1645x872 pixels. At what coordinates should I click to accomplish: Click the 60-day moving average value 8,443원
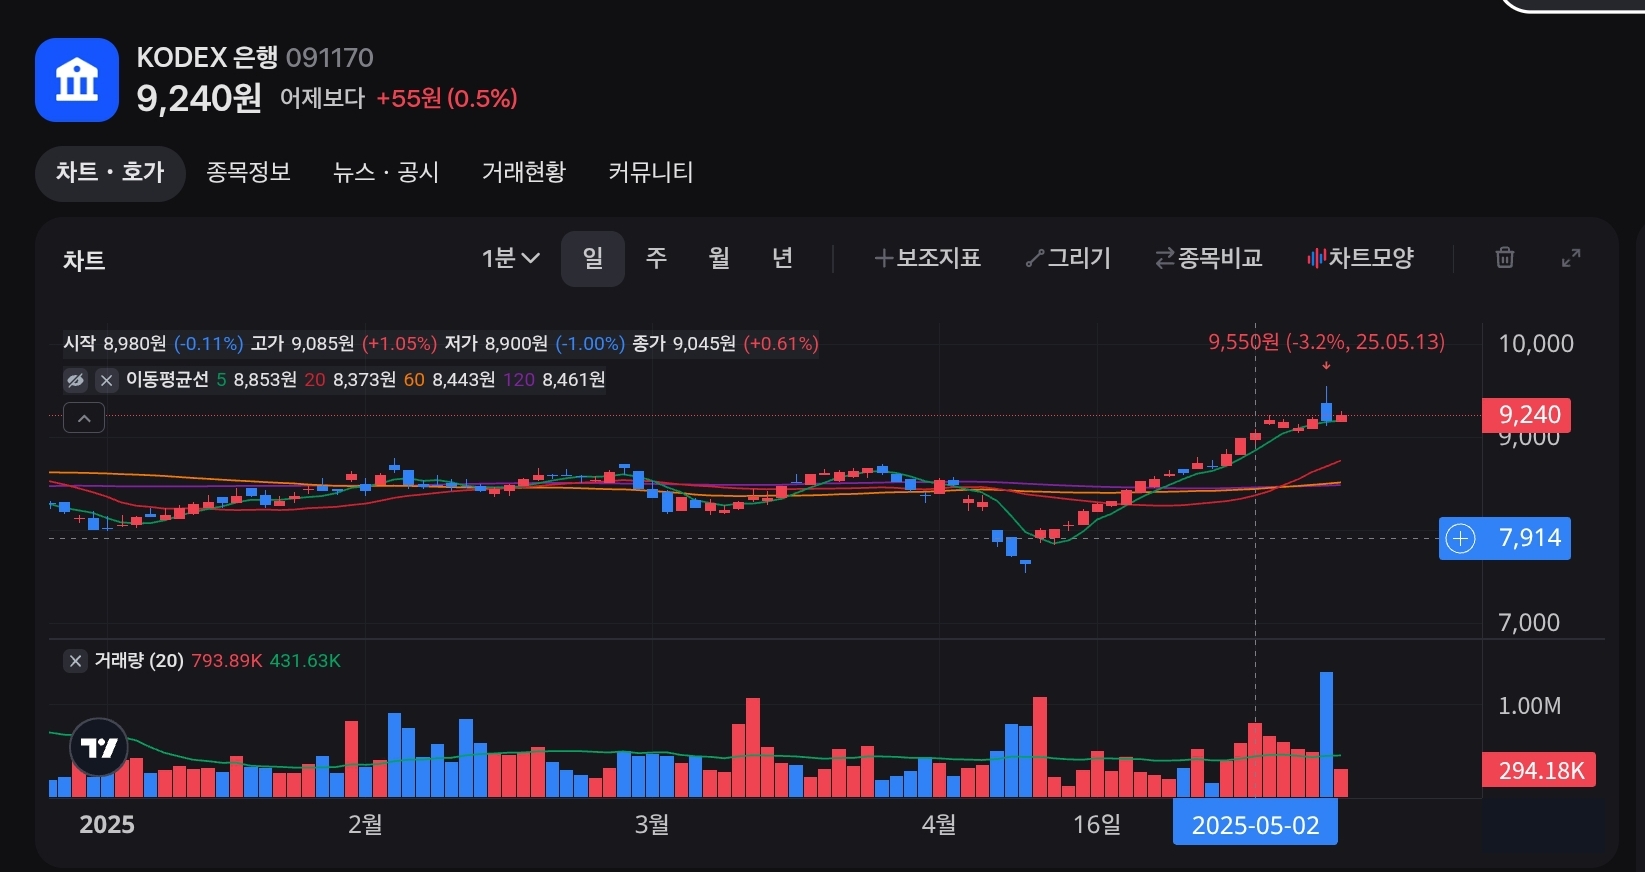pyautogui.click(x=463, y=380)
